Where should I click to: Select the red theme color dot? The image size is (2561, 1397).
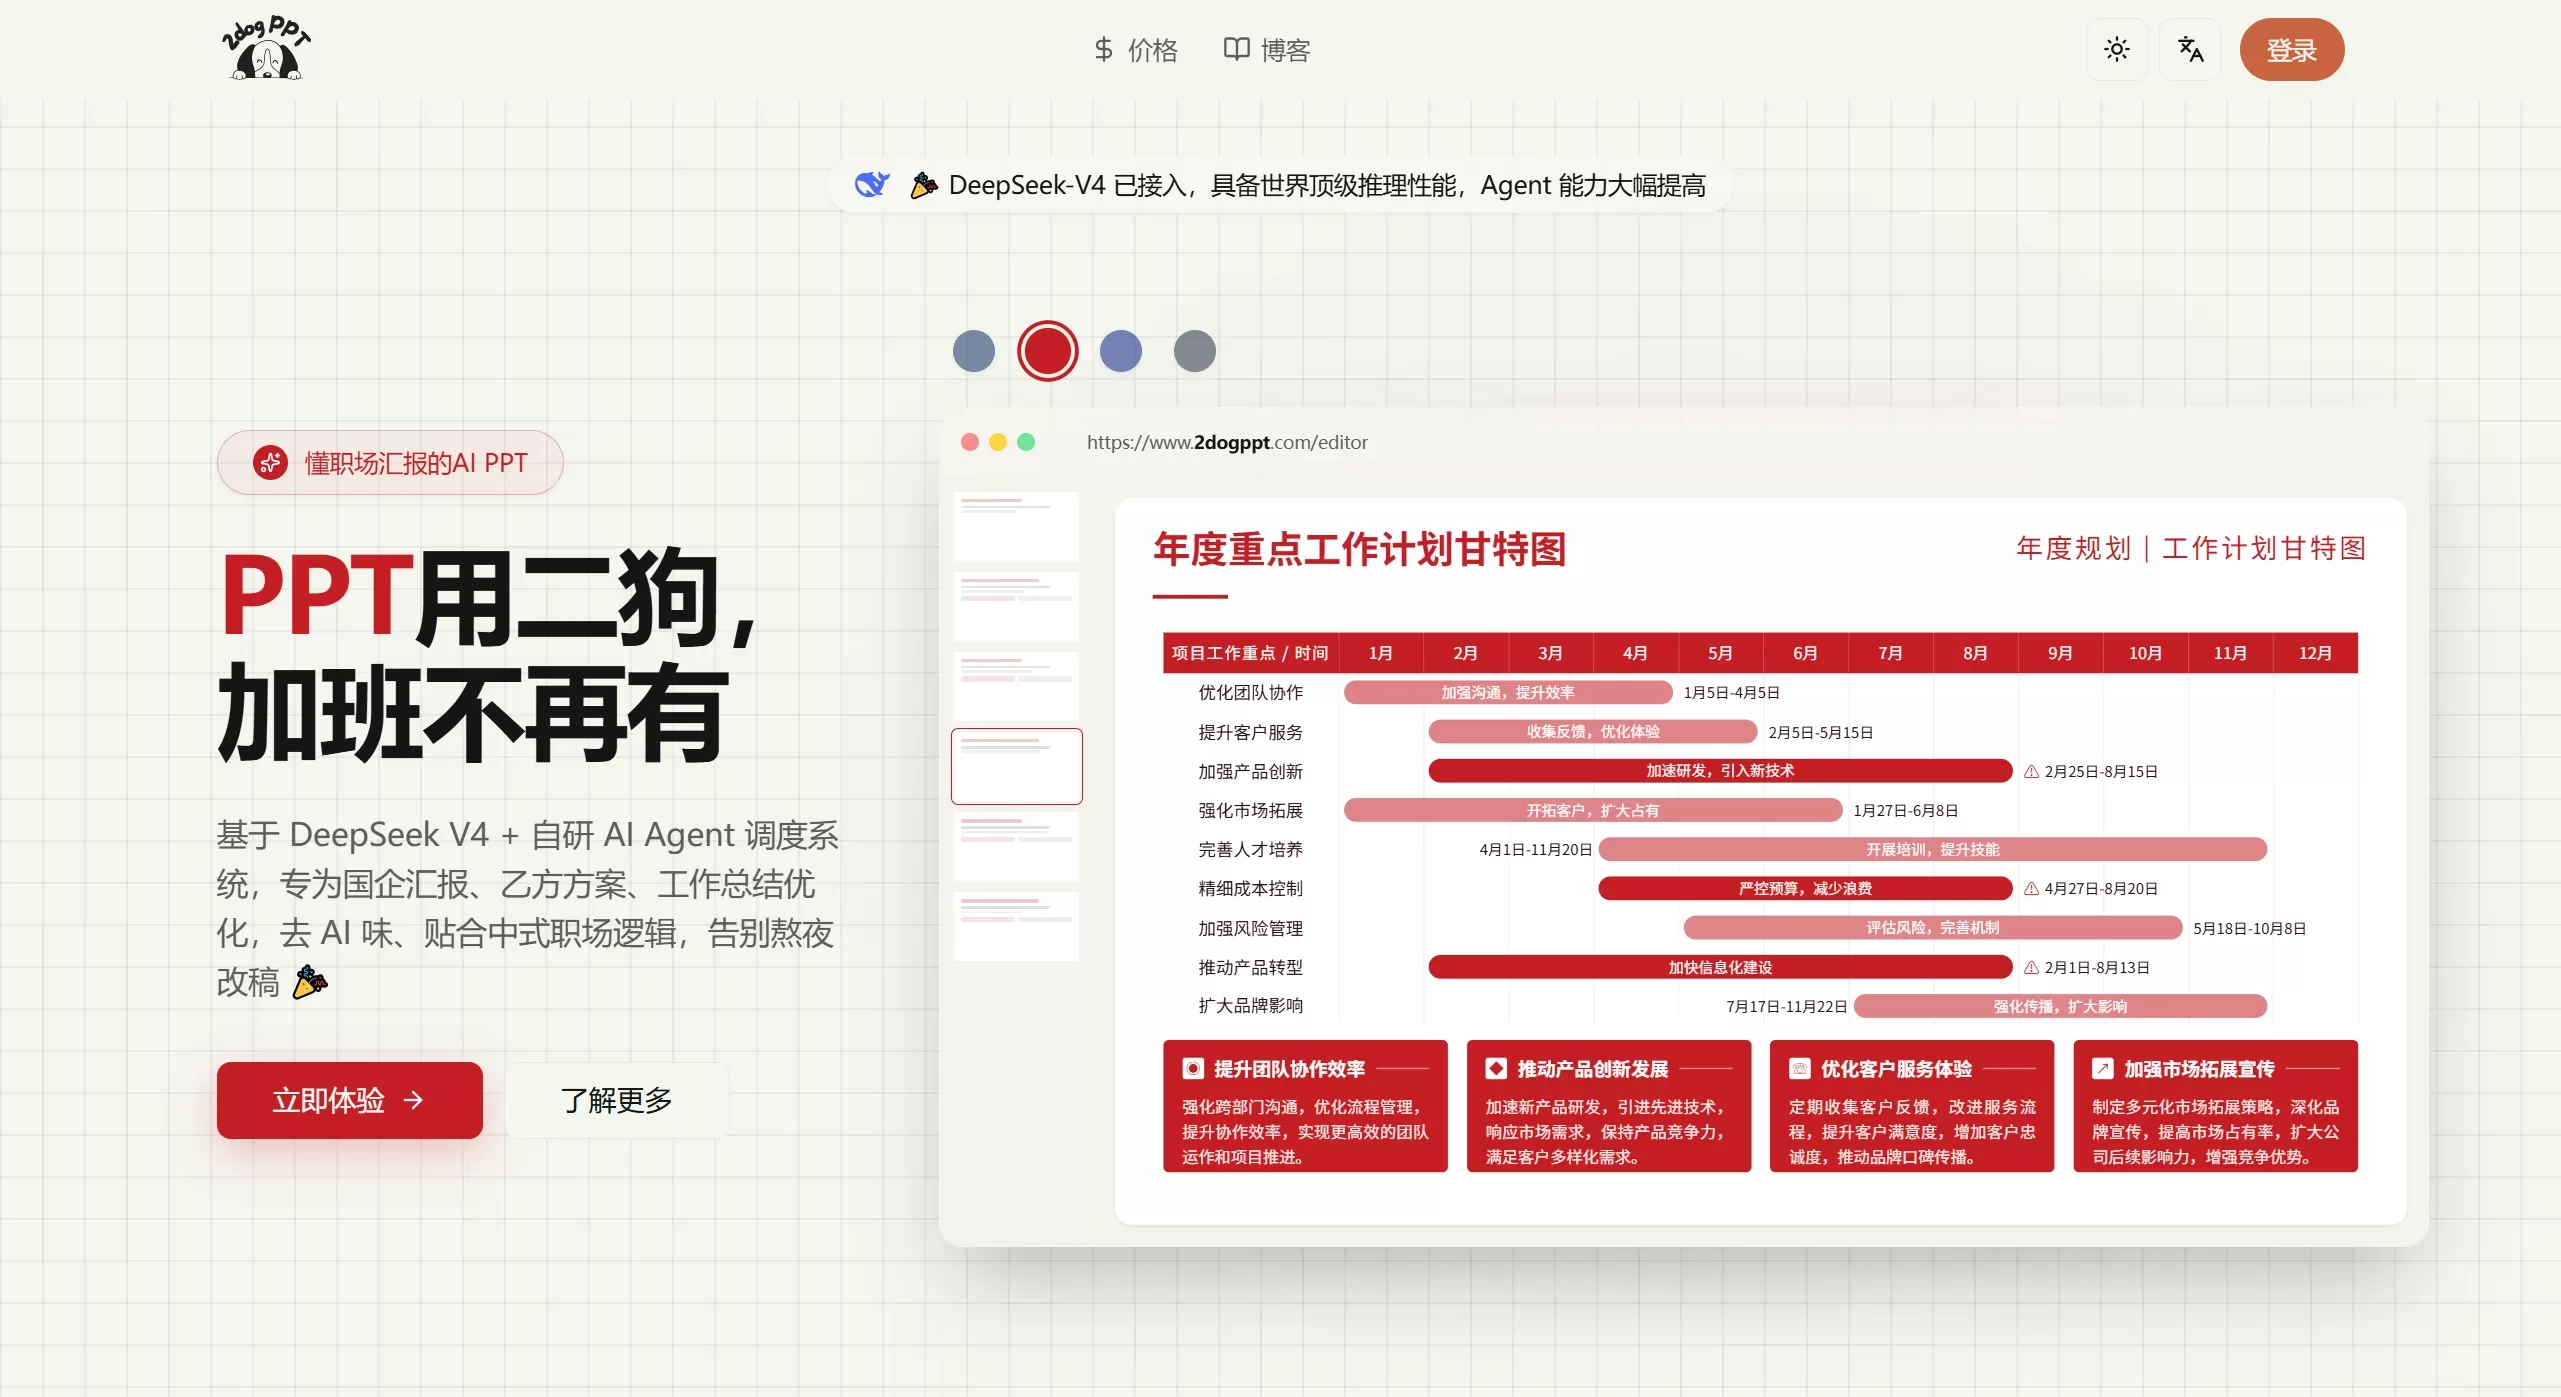[1048, 351]
